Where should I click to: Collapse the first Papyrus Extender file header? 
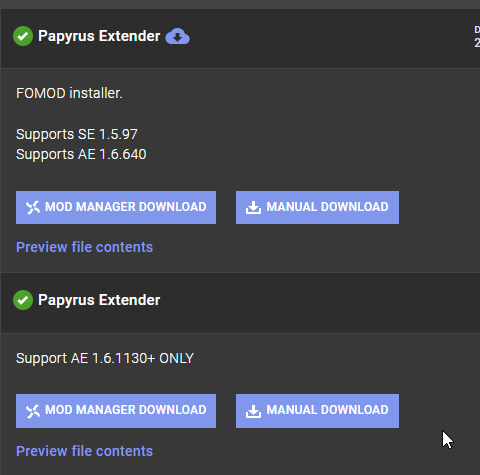(x=240, y=38)
